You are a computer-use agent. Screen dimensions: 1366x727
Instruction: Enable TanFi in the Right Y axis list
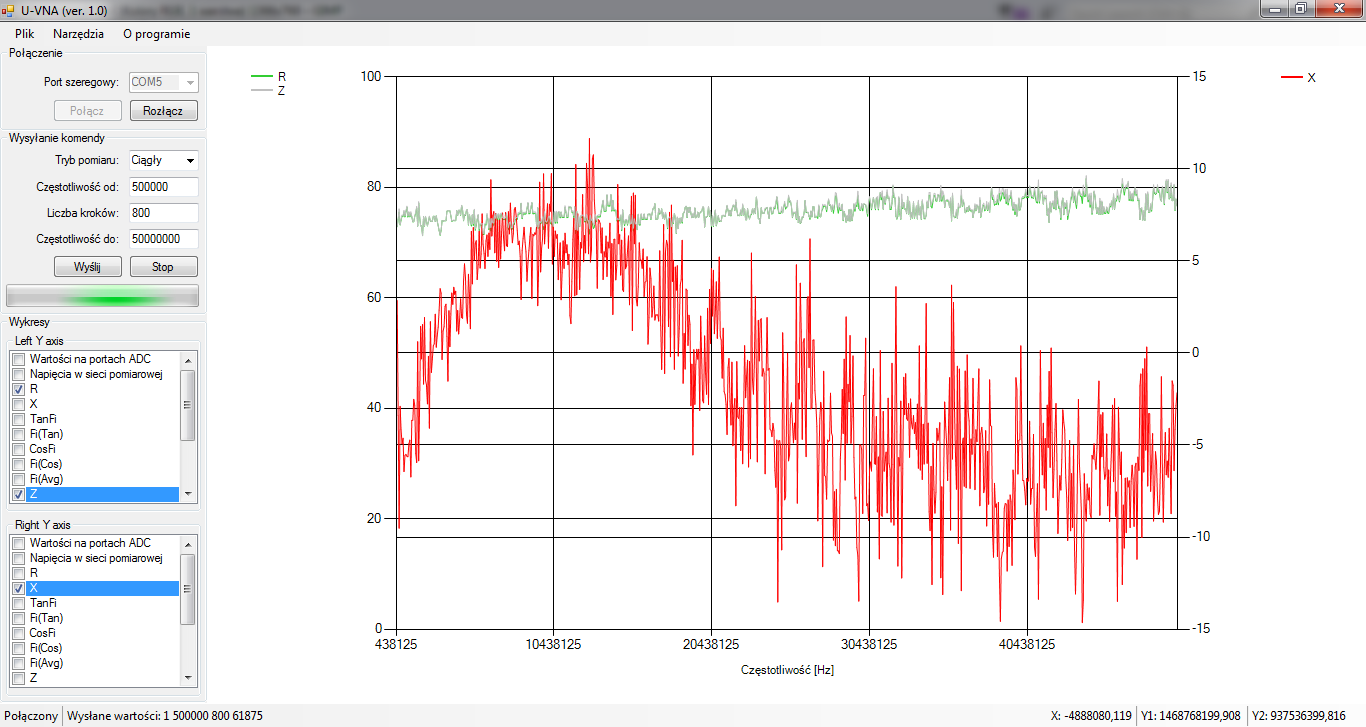[x=18, y=603]
